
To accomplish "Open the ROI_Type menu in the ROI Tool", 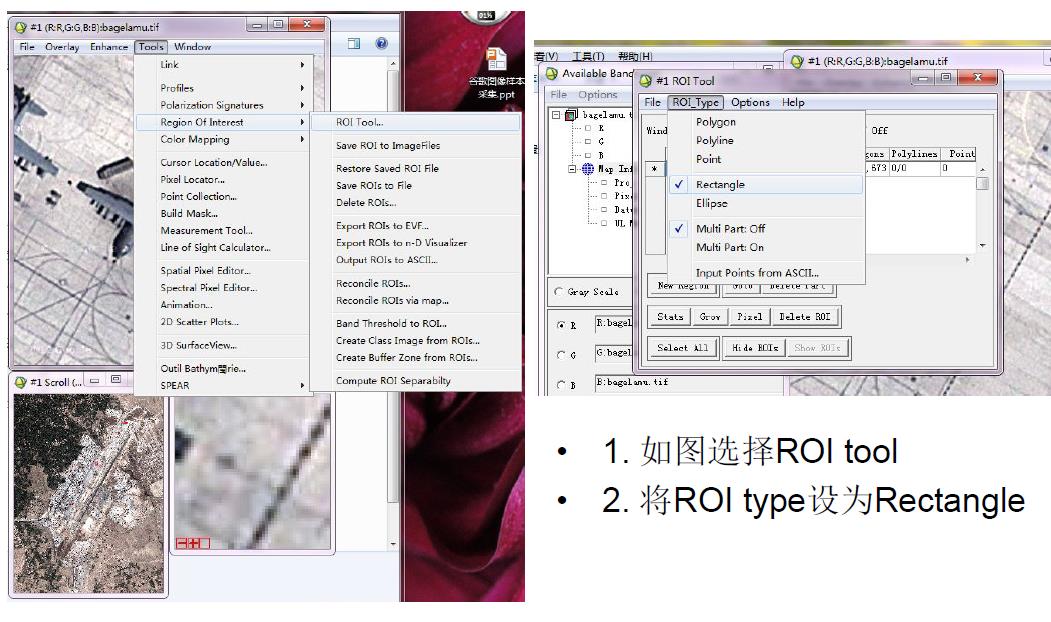I will pyautogui.click(x=696, y=102).
